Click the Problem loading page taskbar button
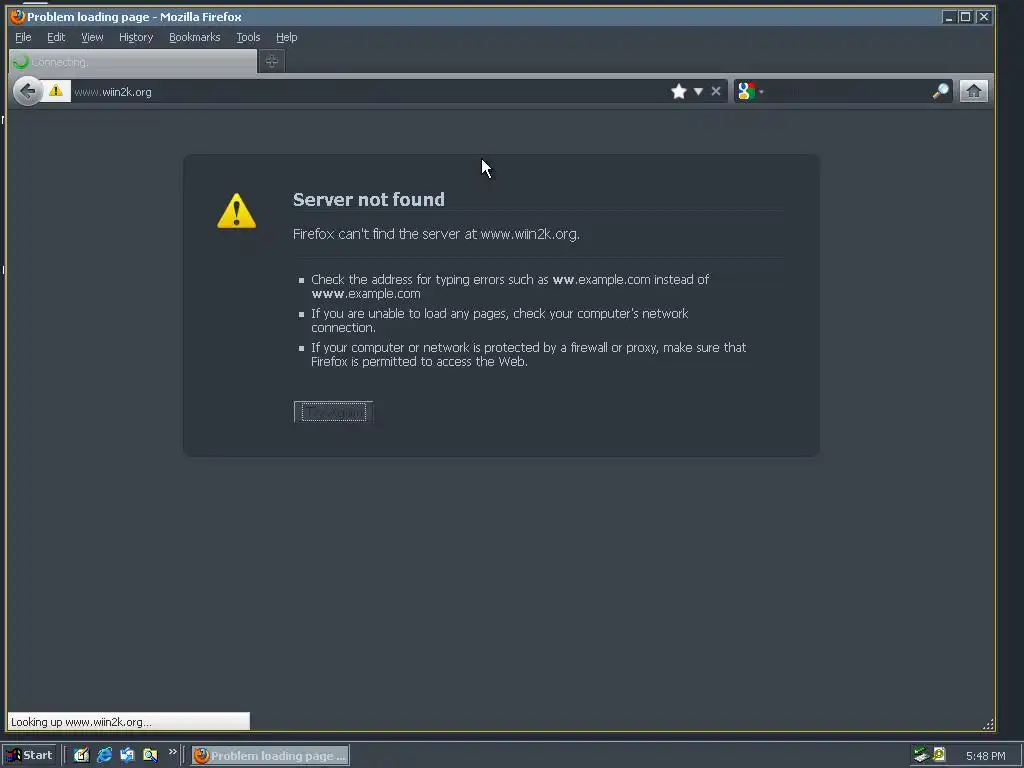 [270, 756]
